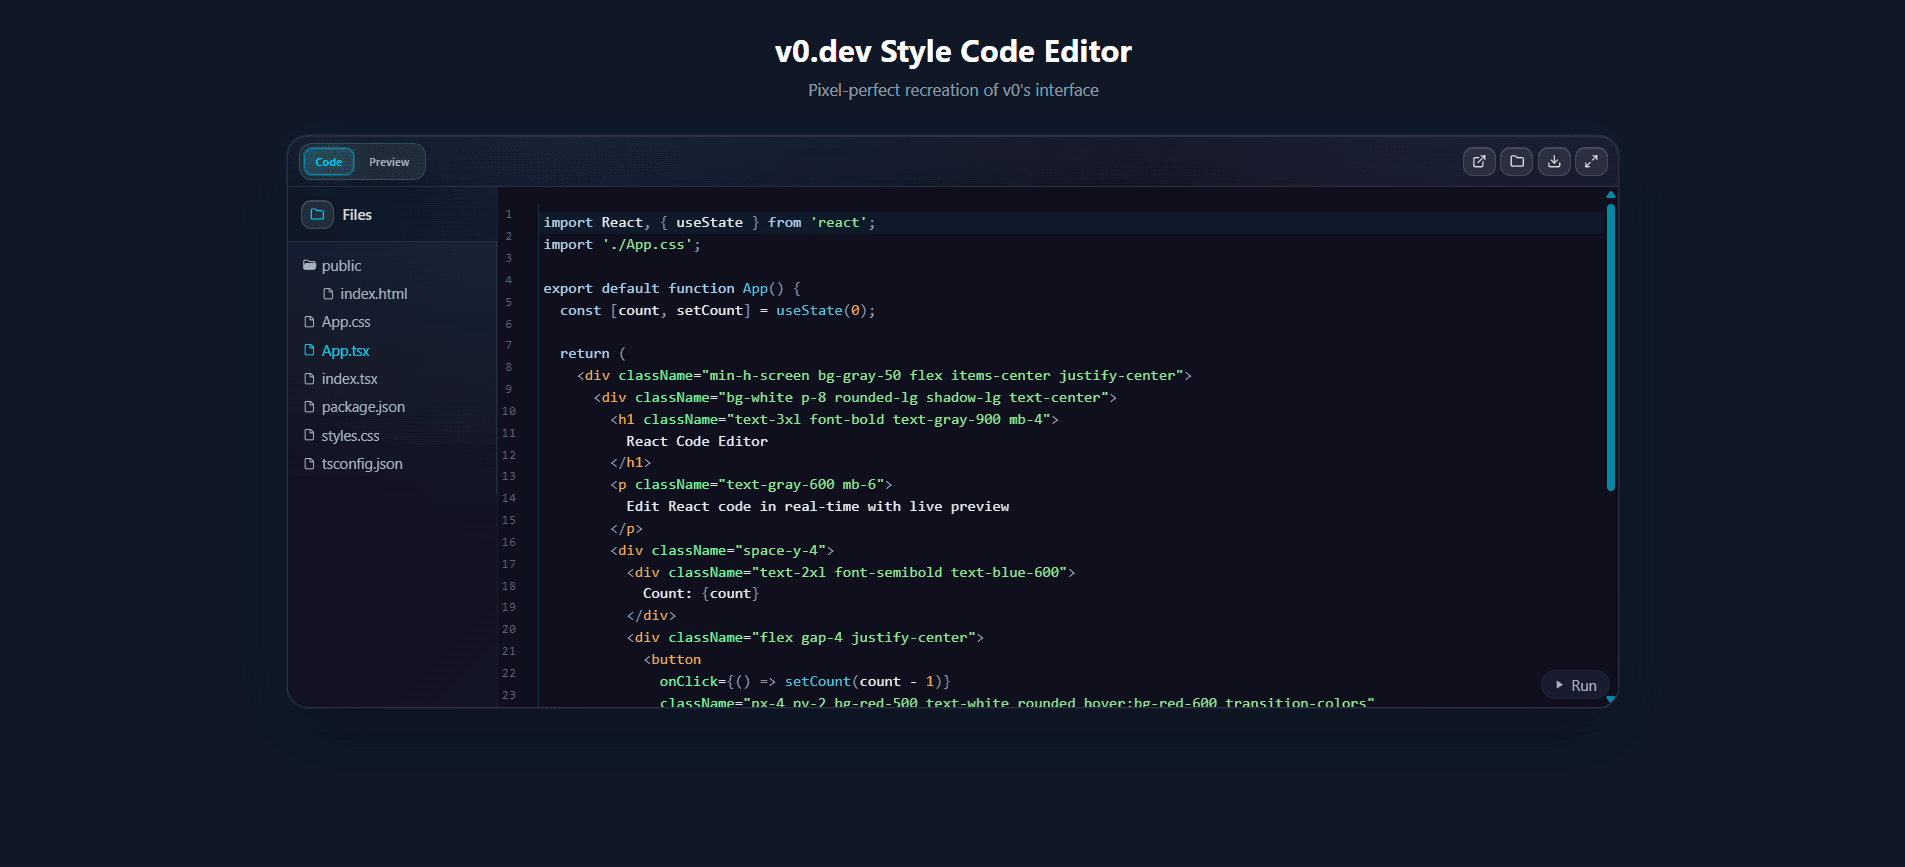Click 'v0.dev Style Code Editor' heading
1905x867 pixels.
tap(953, 51)
